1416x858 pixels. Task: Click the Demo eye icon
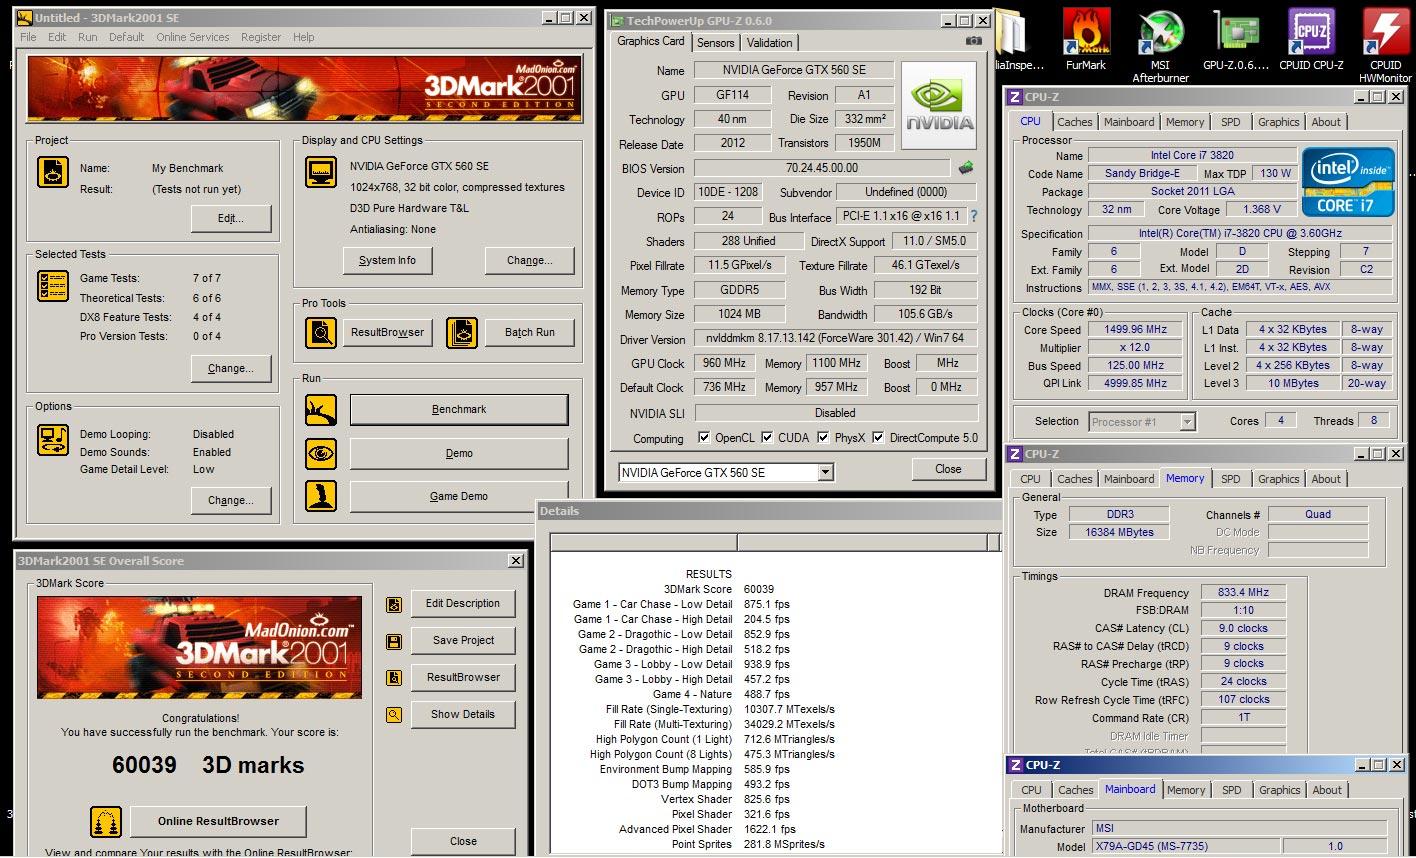coord(321,453)
